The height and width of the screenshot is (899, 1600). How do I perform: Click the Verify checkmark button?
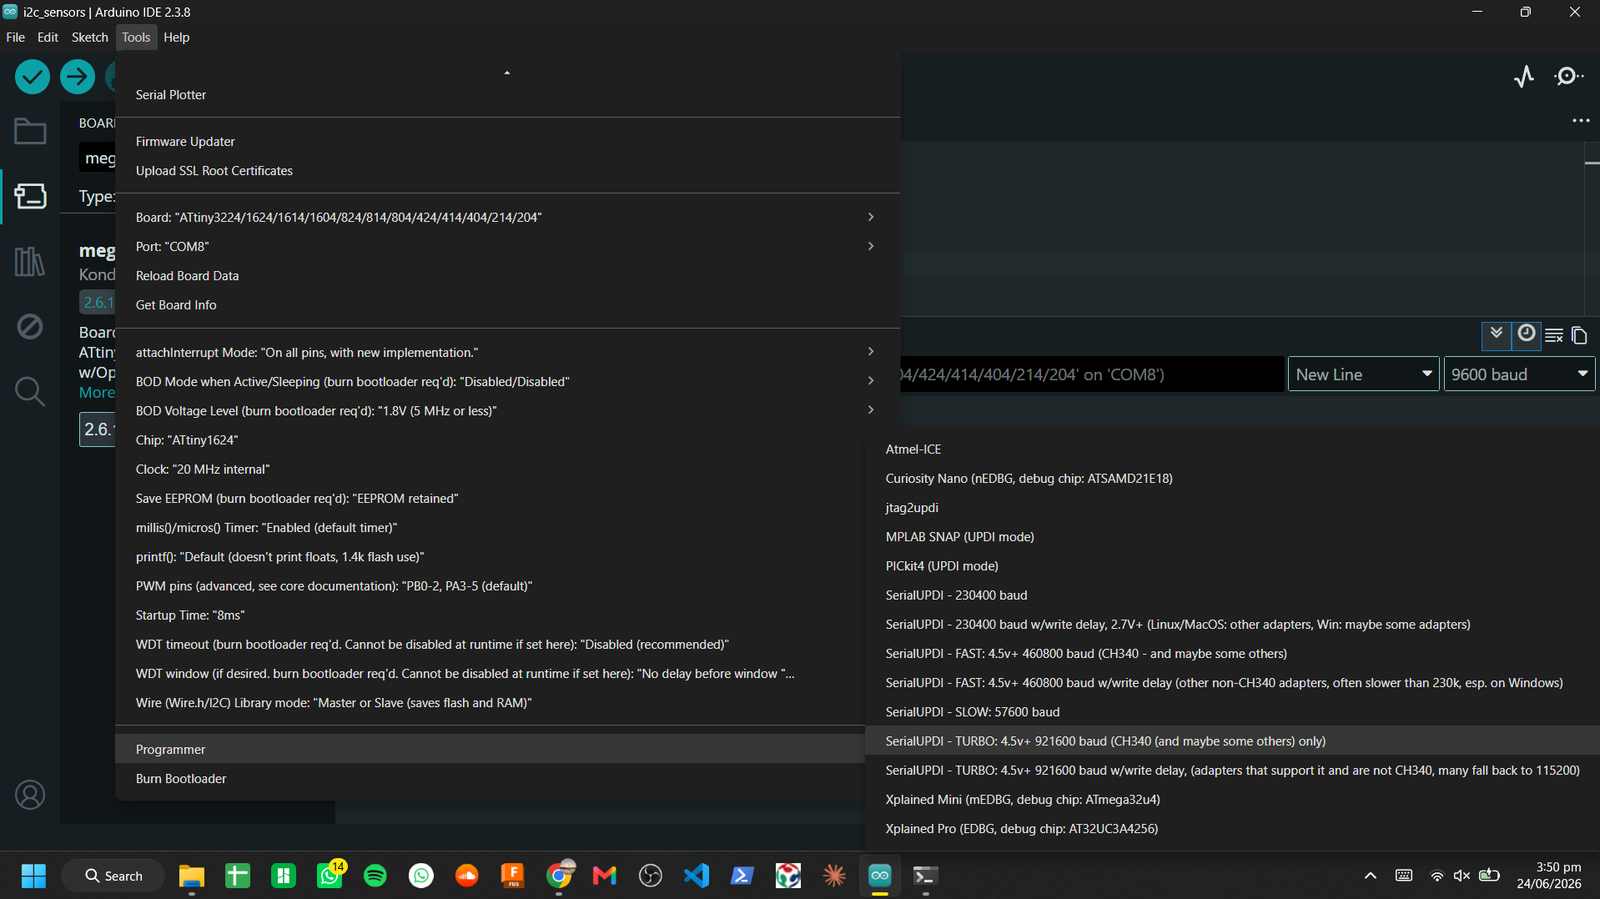32,77
